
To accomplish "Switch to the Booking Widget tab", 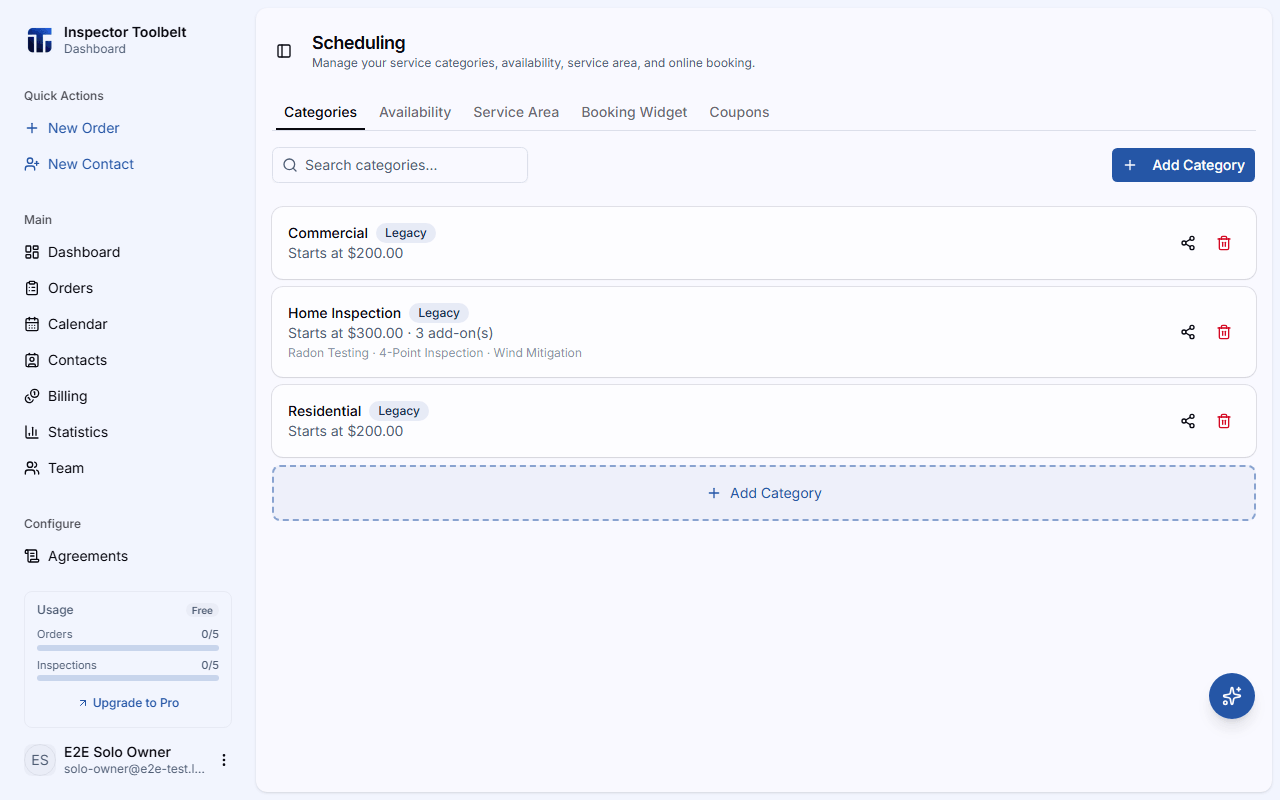I will click(x=634, y=112).
